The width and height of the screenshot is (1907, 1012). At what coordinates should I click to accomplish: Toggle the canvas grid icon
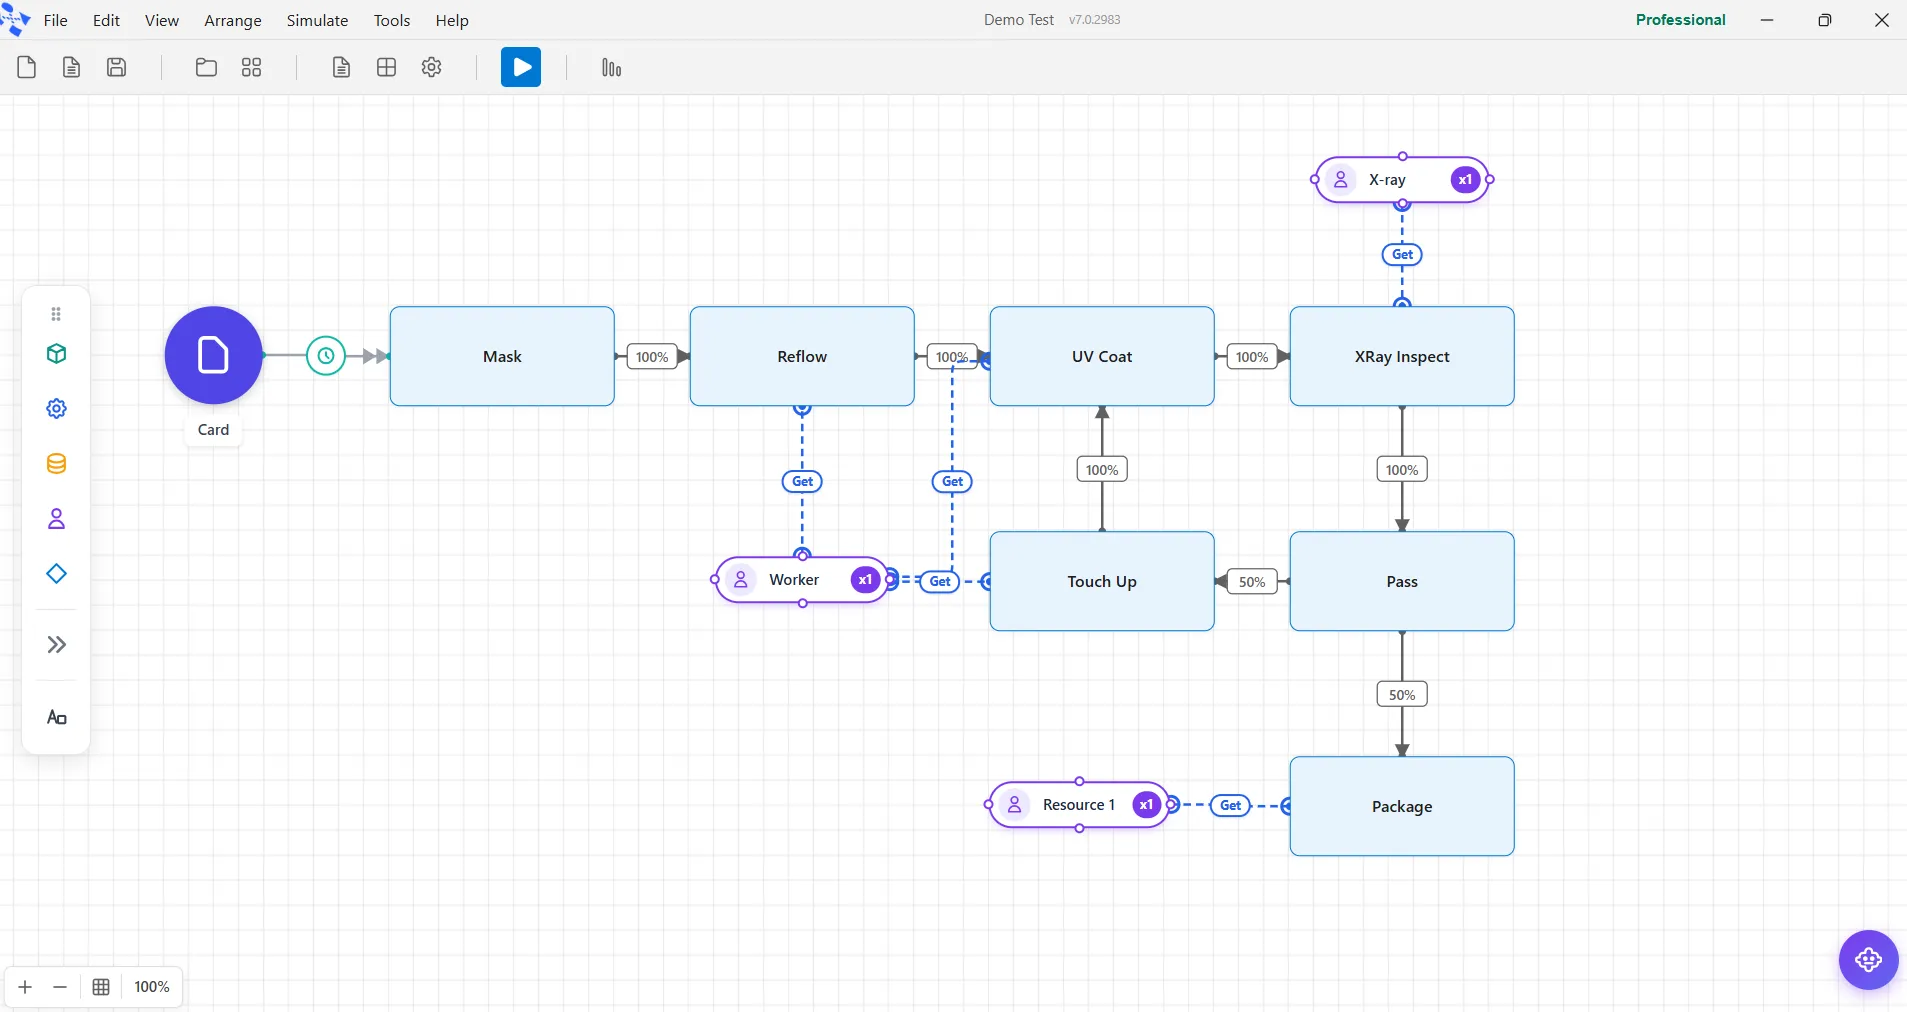point(101,987)
